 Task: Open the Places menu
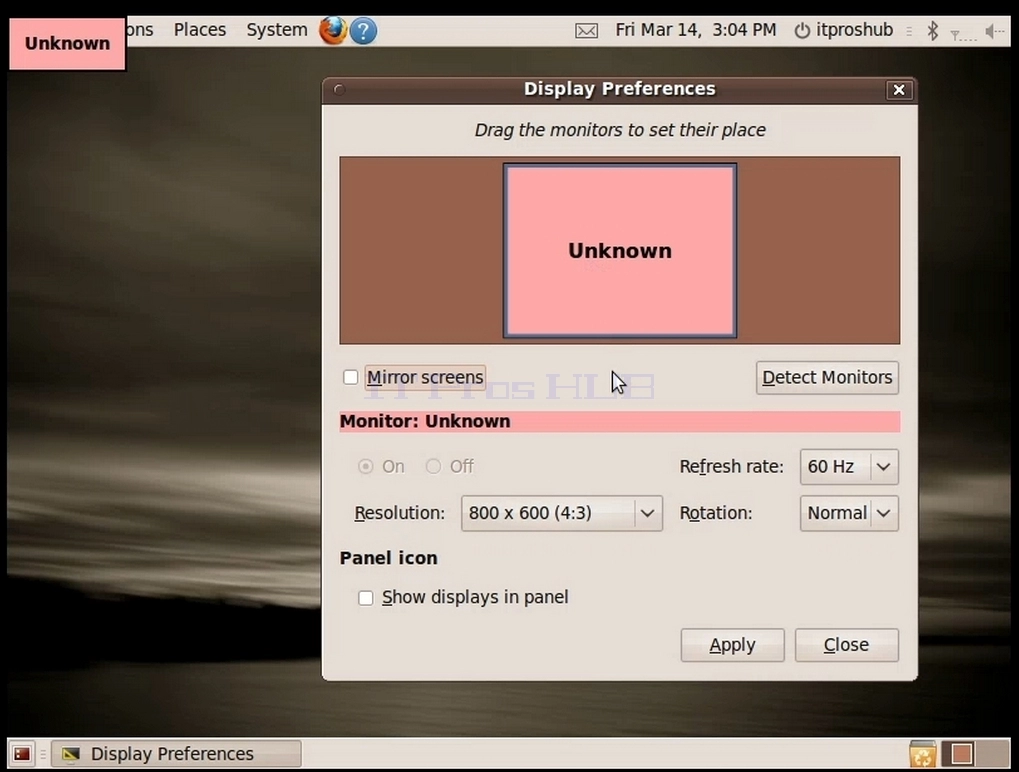tap(200, 30)
